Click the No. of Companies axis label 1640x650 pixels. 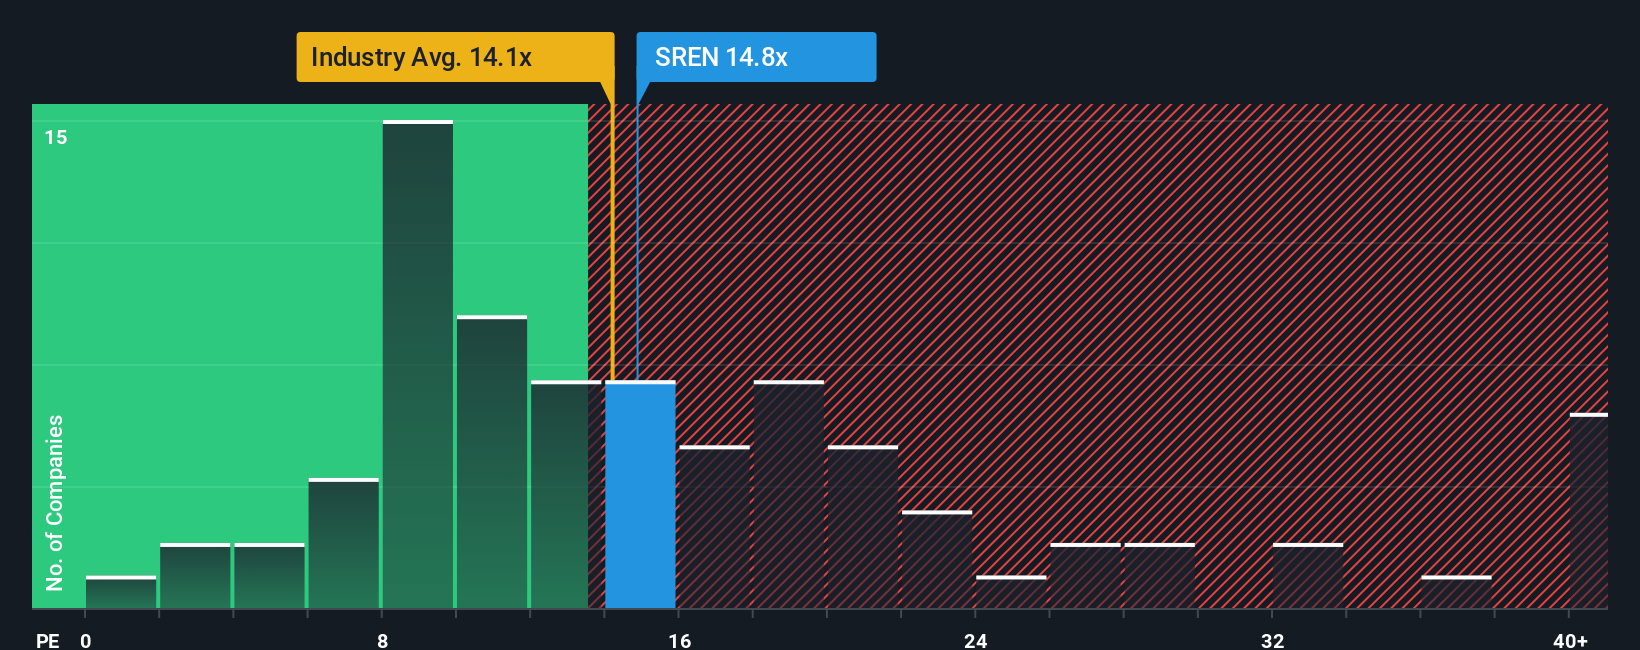point(55,502)
